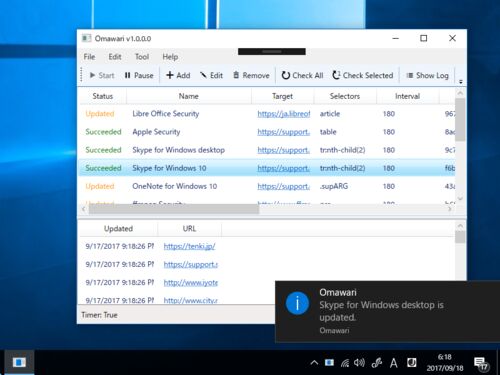This screenshot has width=500, height=375.
Task: Select the Apple Security row
Action: tap(267, 132)
